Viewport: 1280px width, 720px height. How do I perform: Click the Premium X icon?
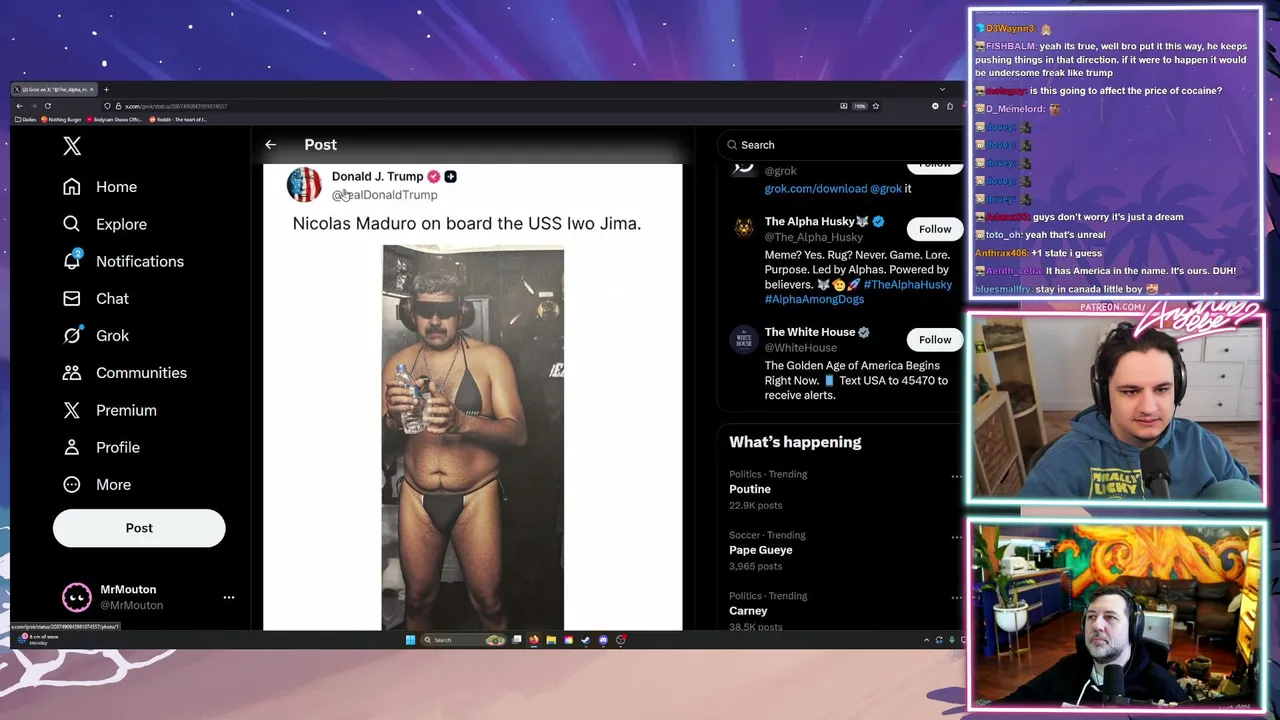(72, 410)
